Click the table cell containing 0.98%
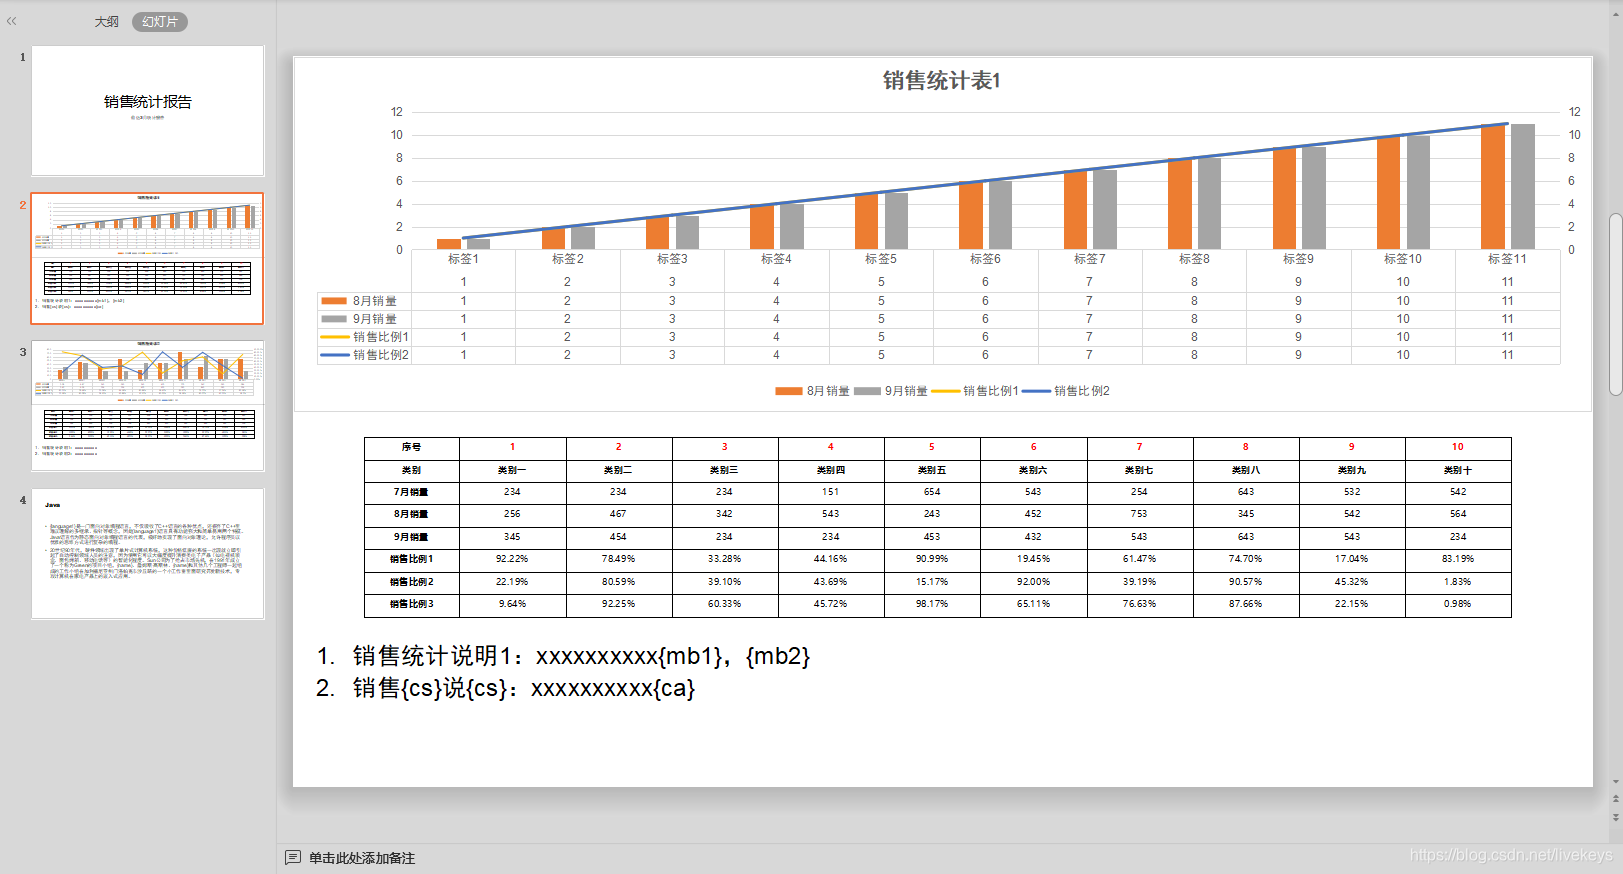Viewport: 1623px width, 874px height. click(1458, 604)
